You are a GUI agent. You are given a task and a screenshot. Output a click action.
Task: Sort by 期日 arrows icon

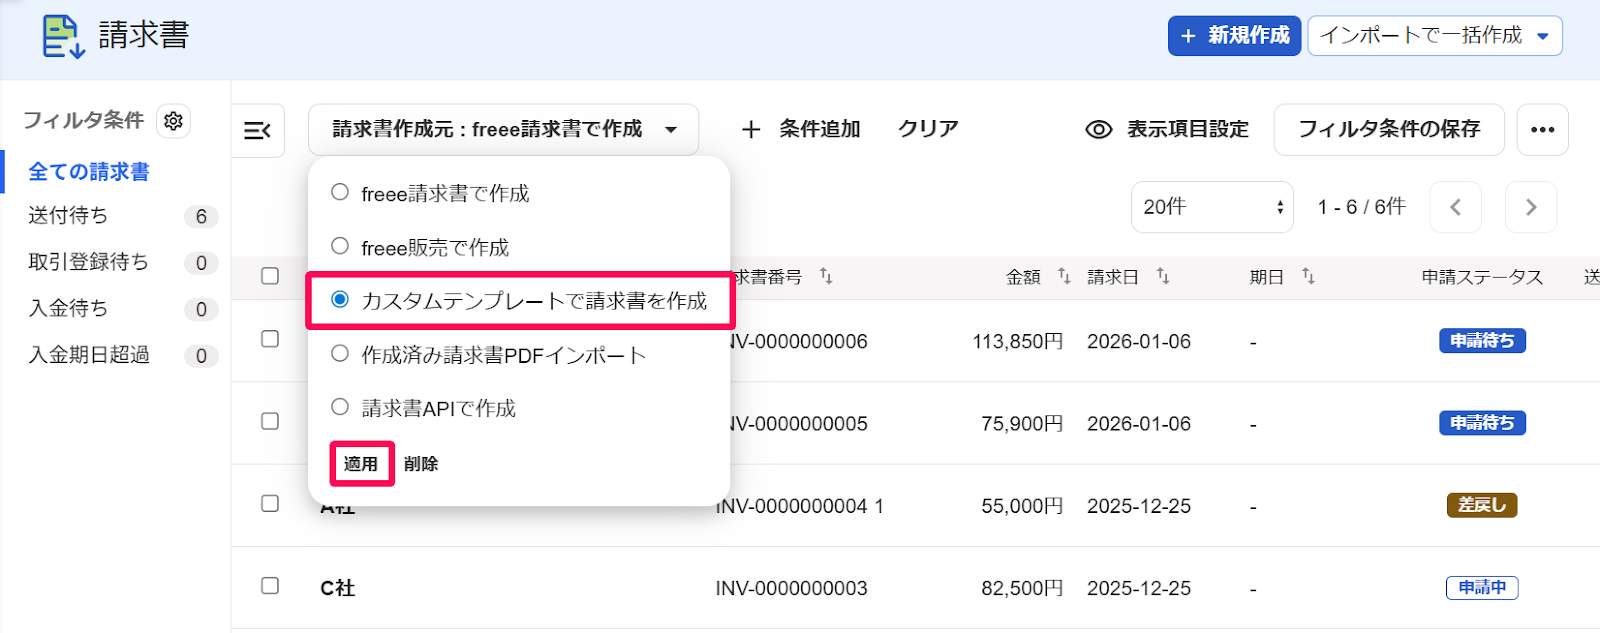[1308, 275]
